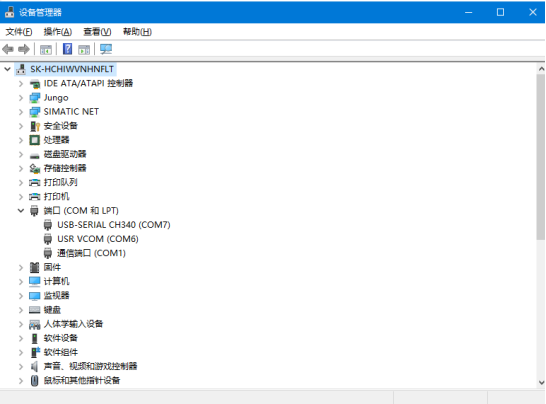The image size is (546, 404).
Task: Expand the IDE ATA/ATAPI 控制器 node
Action: tap(21, 84)
